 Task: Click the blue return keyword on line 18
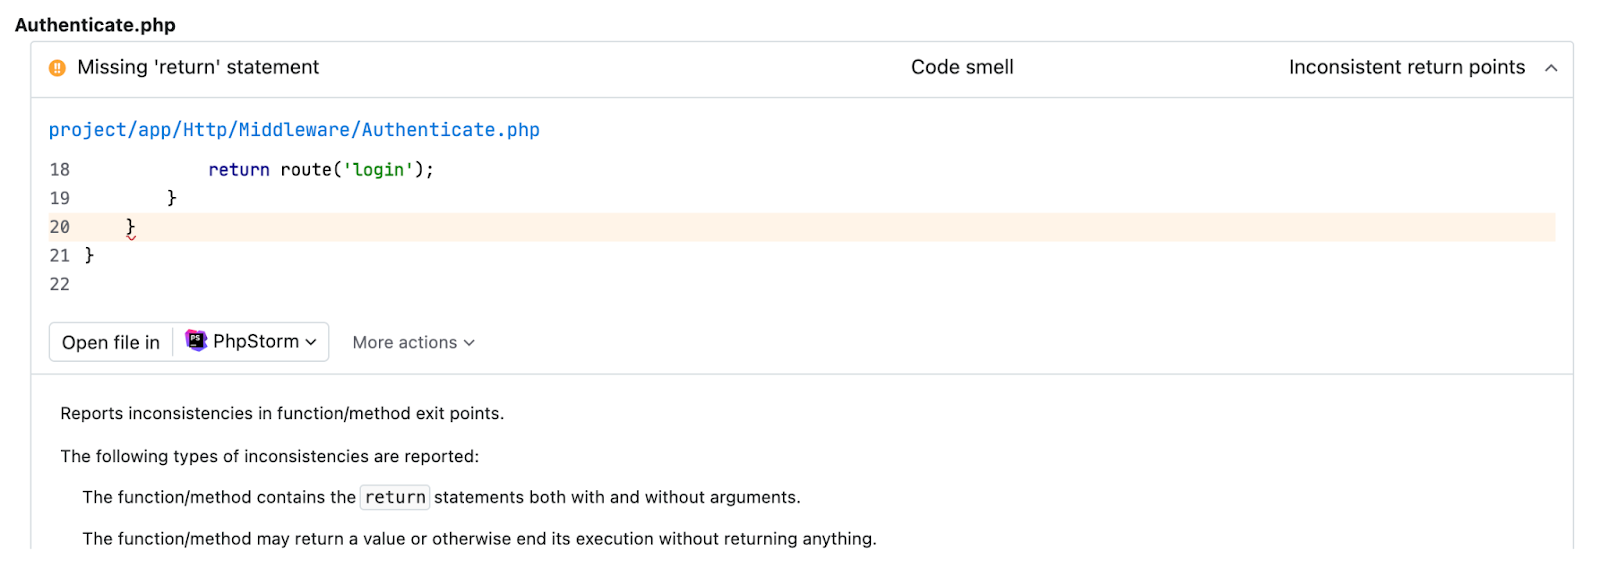[x=239, y=170]
